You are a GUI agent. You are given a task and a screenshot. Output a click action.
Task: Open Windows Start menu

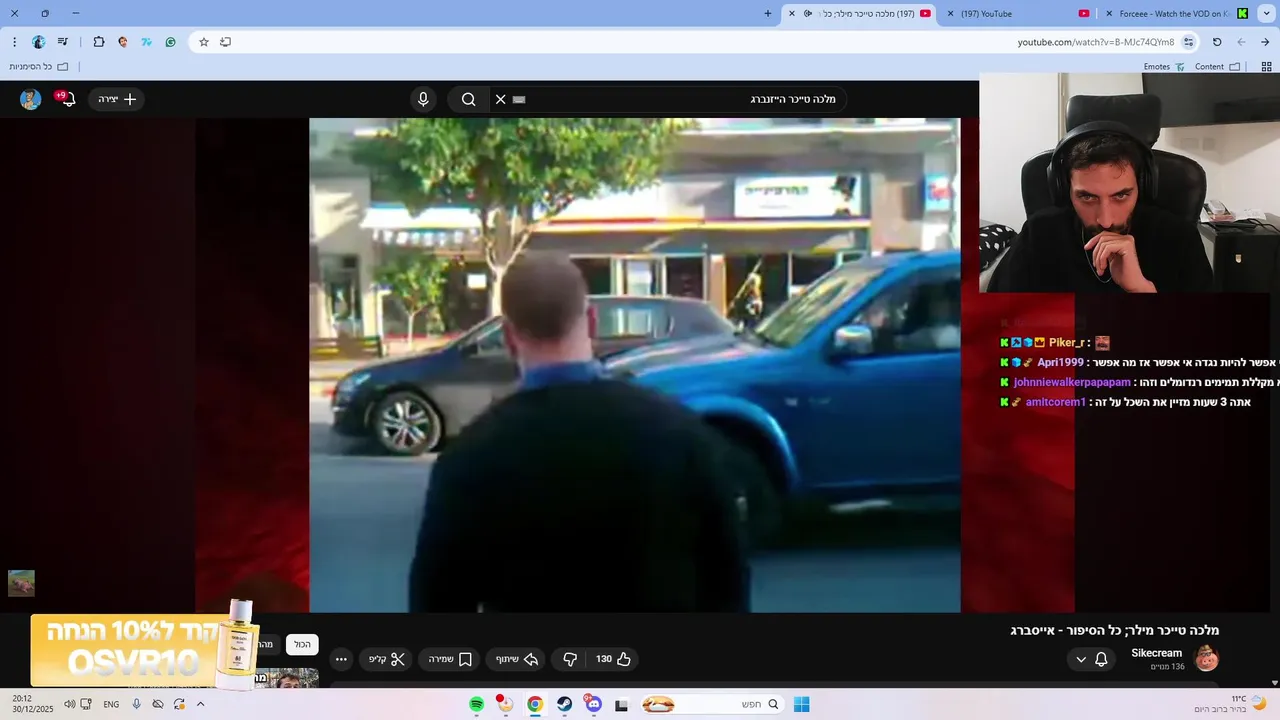pyautogui.click(x=801, y=704)
